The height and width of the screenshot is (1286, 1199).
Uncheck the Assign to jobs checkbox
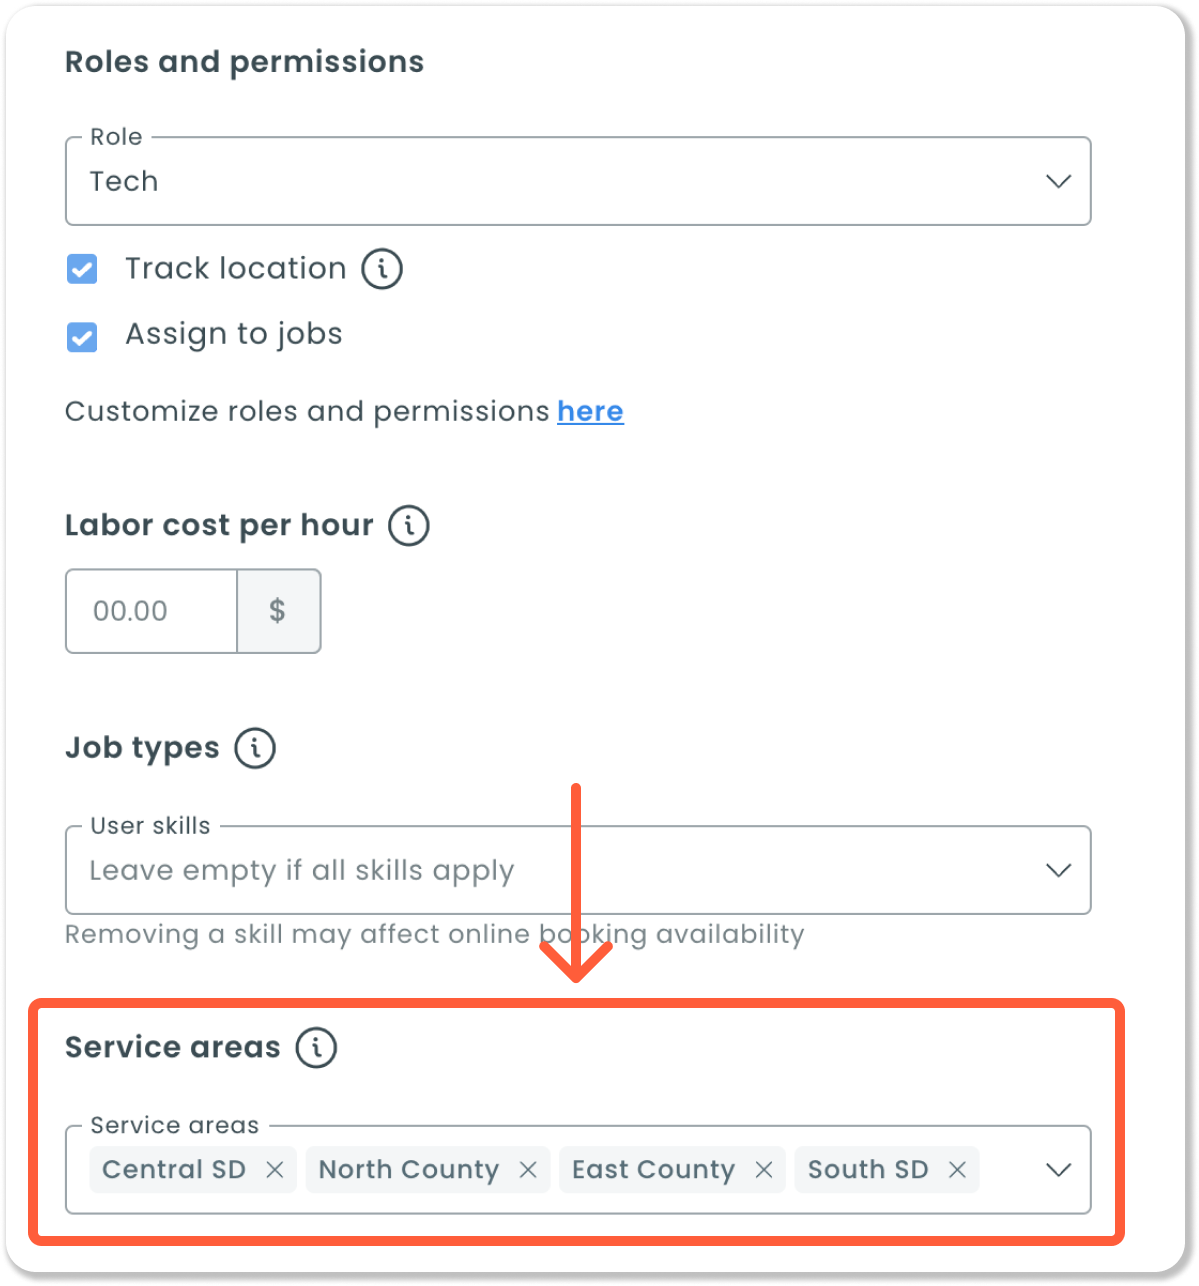[x=82, y=336]
